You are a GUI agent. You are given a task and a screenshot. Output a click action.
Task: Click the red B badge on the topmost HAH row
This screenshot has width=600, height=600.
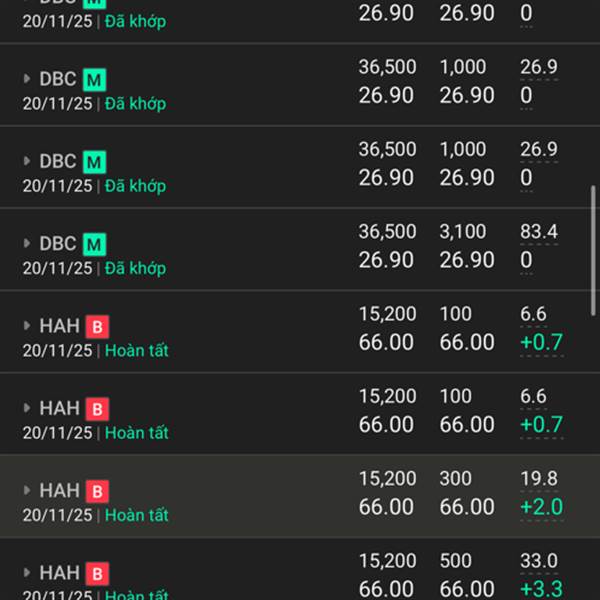coord(97,326)
